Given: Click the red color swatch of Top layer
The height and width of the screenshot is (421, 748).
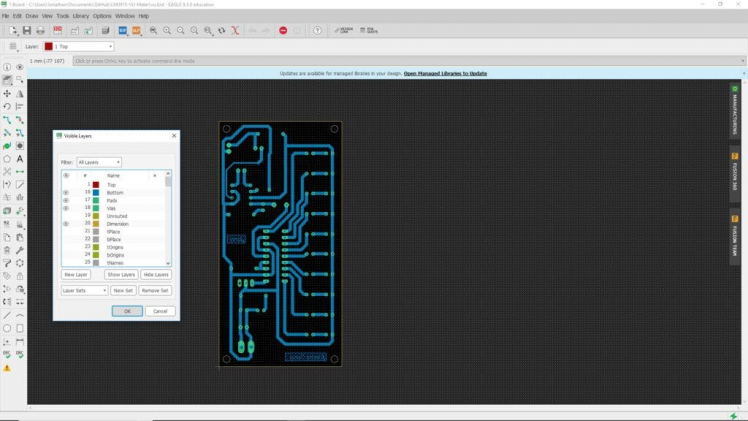Looking at the screenshot, I should pos(95,185).
